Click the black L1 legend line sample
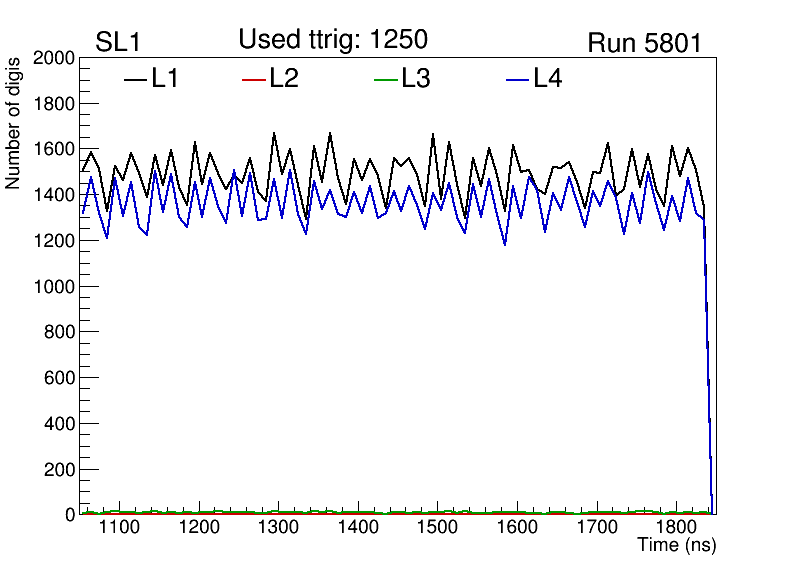Viewport: 796px width, 572px height. [x=136, y=79]
